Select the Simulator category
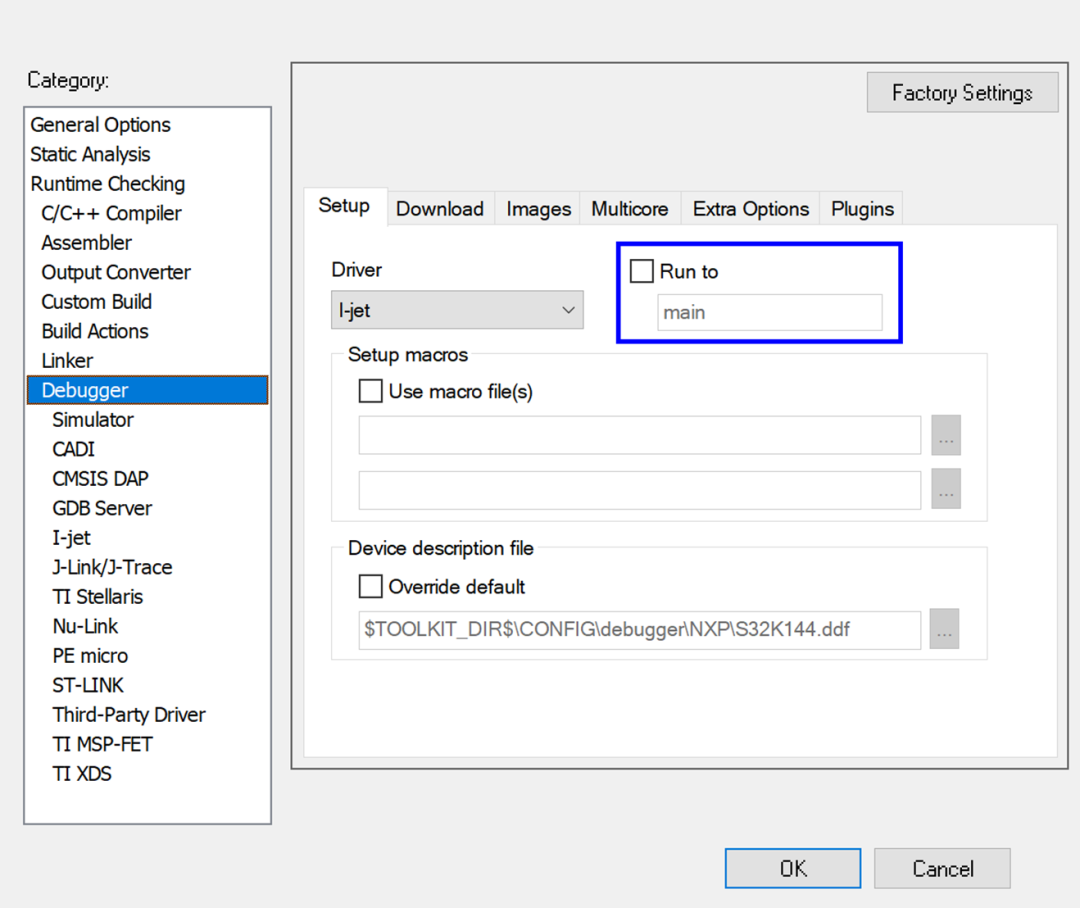 point(93,419)
